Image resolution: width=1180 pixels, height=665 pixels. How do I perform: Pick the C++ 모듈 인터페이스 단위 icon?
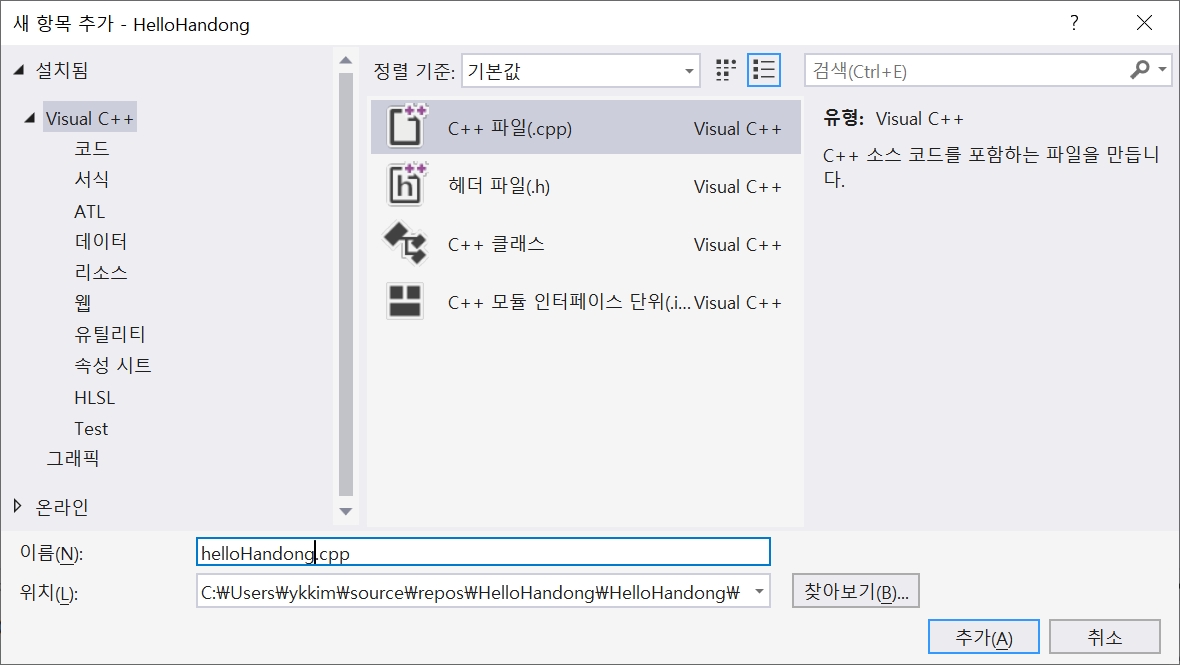406,301
